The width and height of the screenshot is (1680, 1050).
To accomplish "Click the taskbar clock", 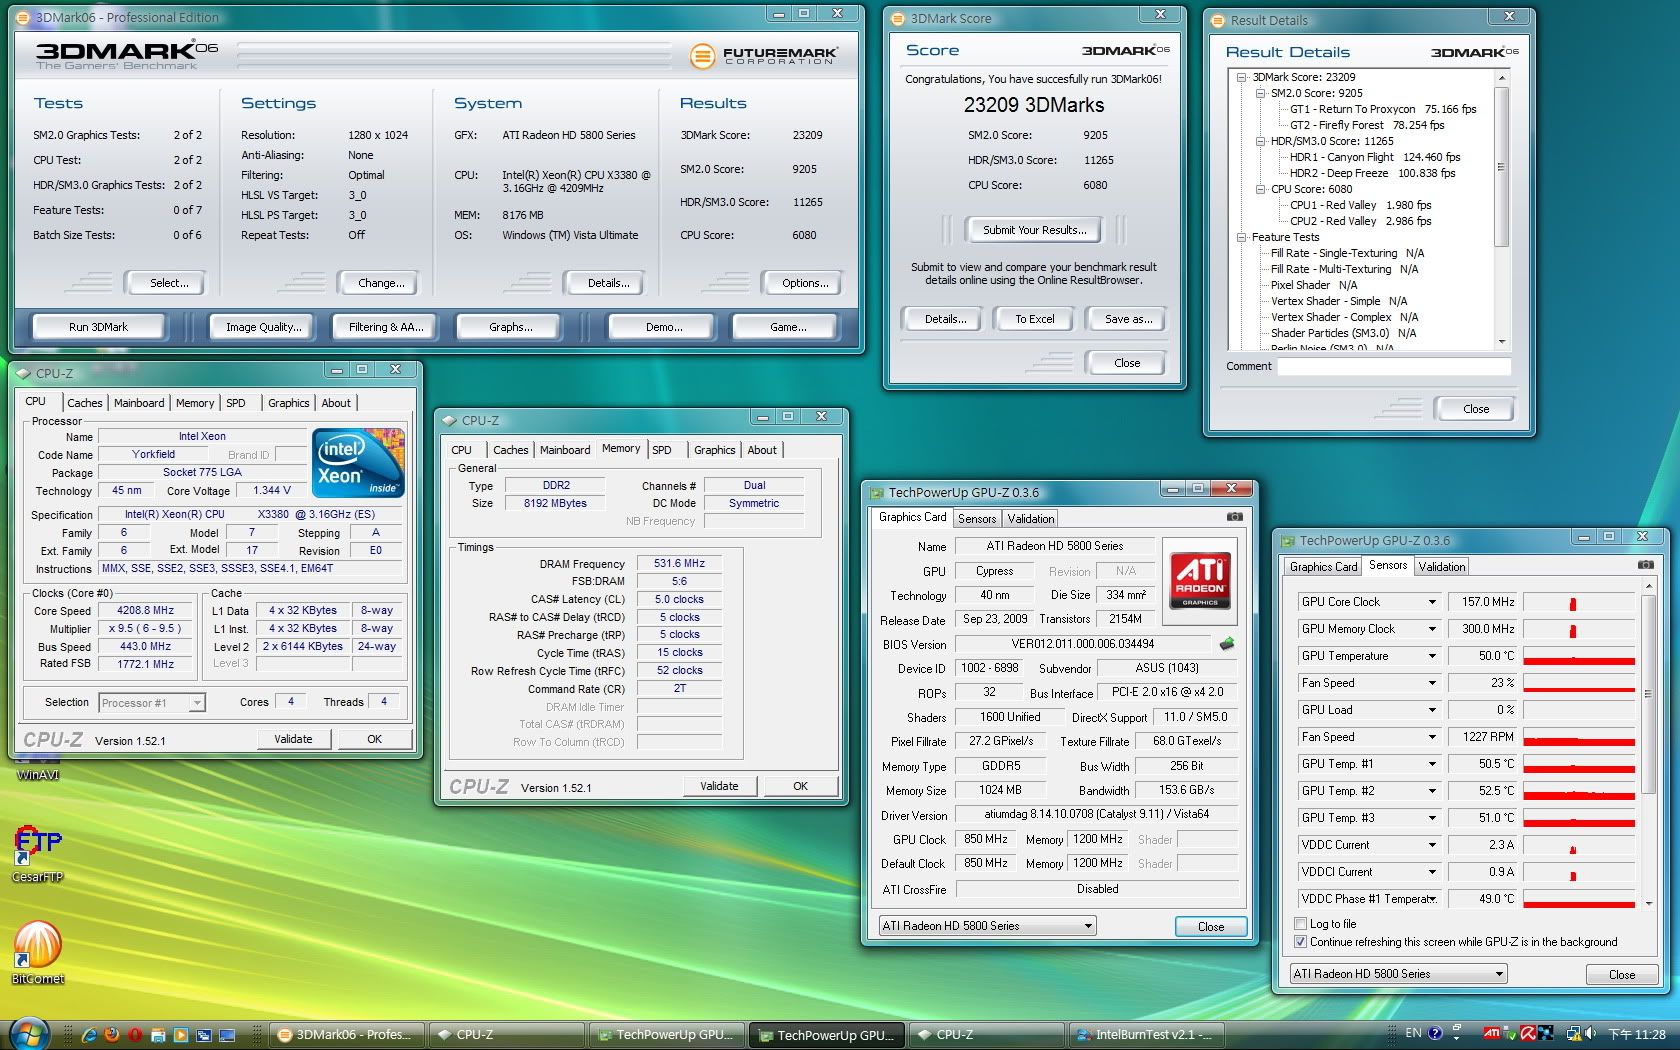I will 1636,1034.
